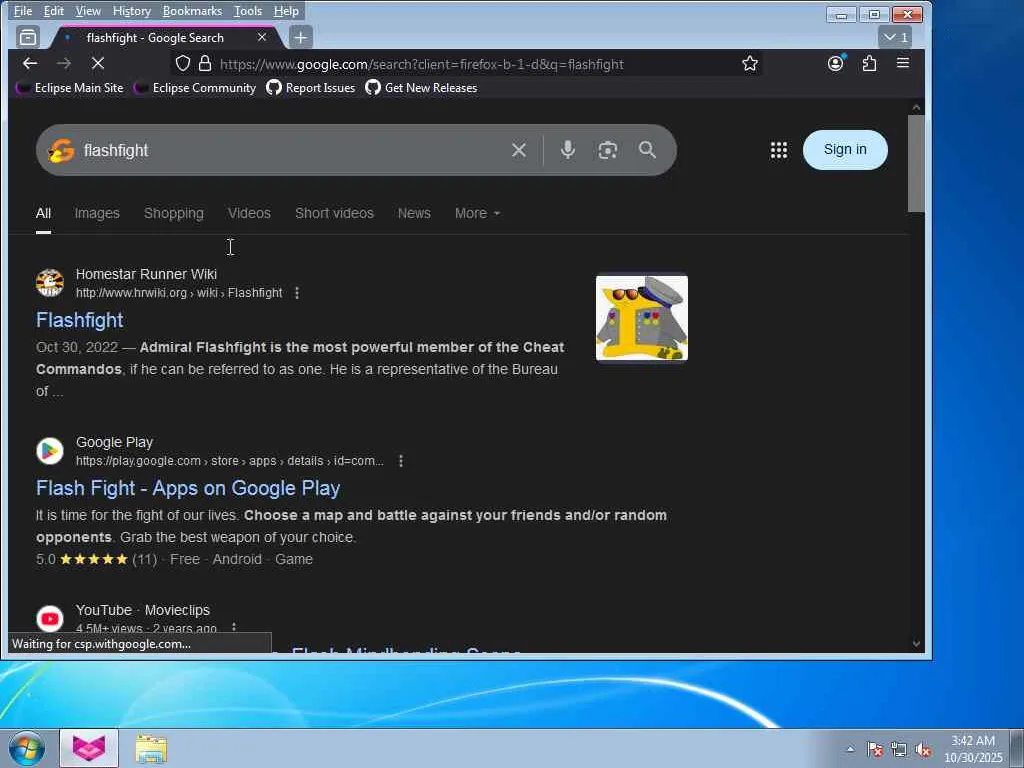The width and height of the screenshot is (1024, 768).
Task: Open the History menu
Action: click(x=132, y=11)
